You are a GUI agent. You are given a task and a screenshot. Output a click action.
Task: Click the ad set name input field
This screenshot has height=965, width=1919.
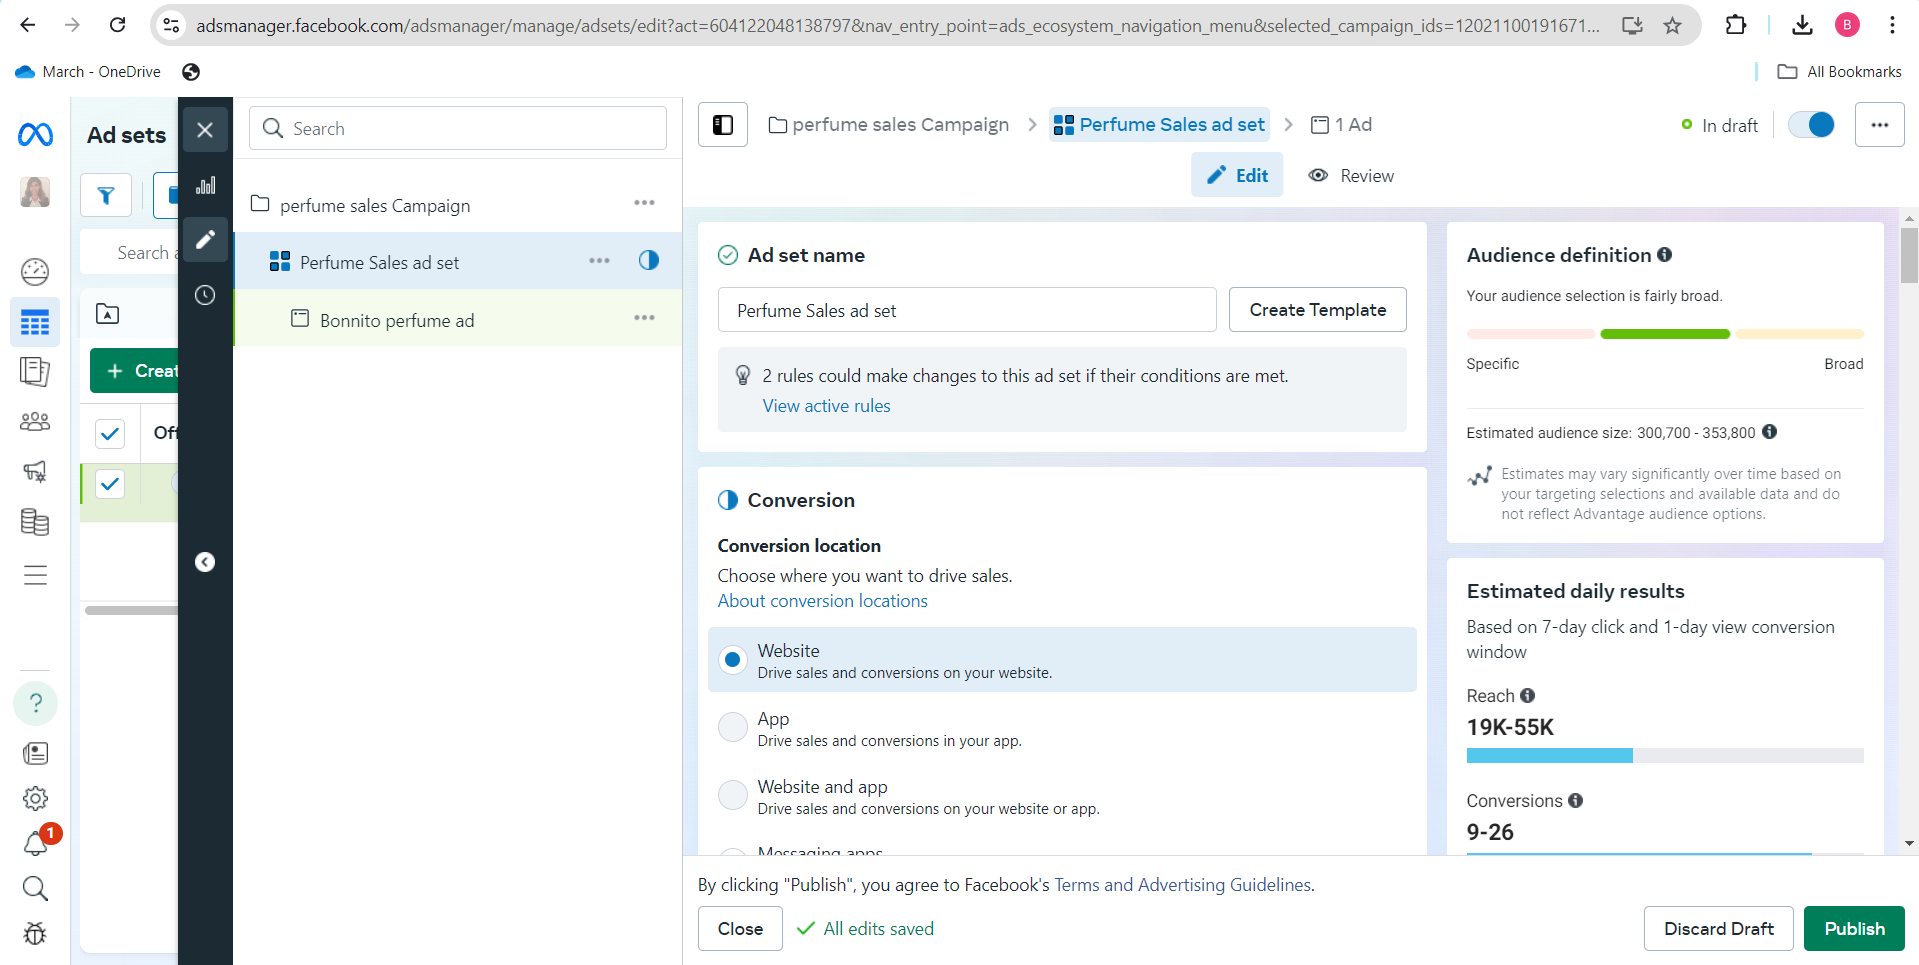click(x=966, y=310)
